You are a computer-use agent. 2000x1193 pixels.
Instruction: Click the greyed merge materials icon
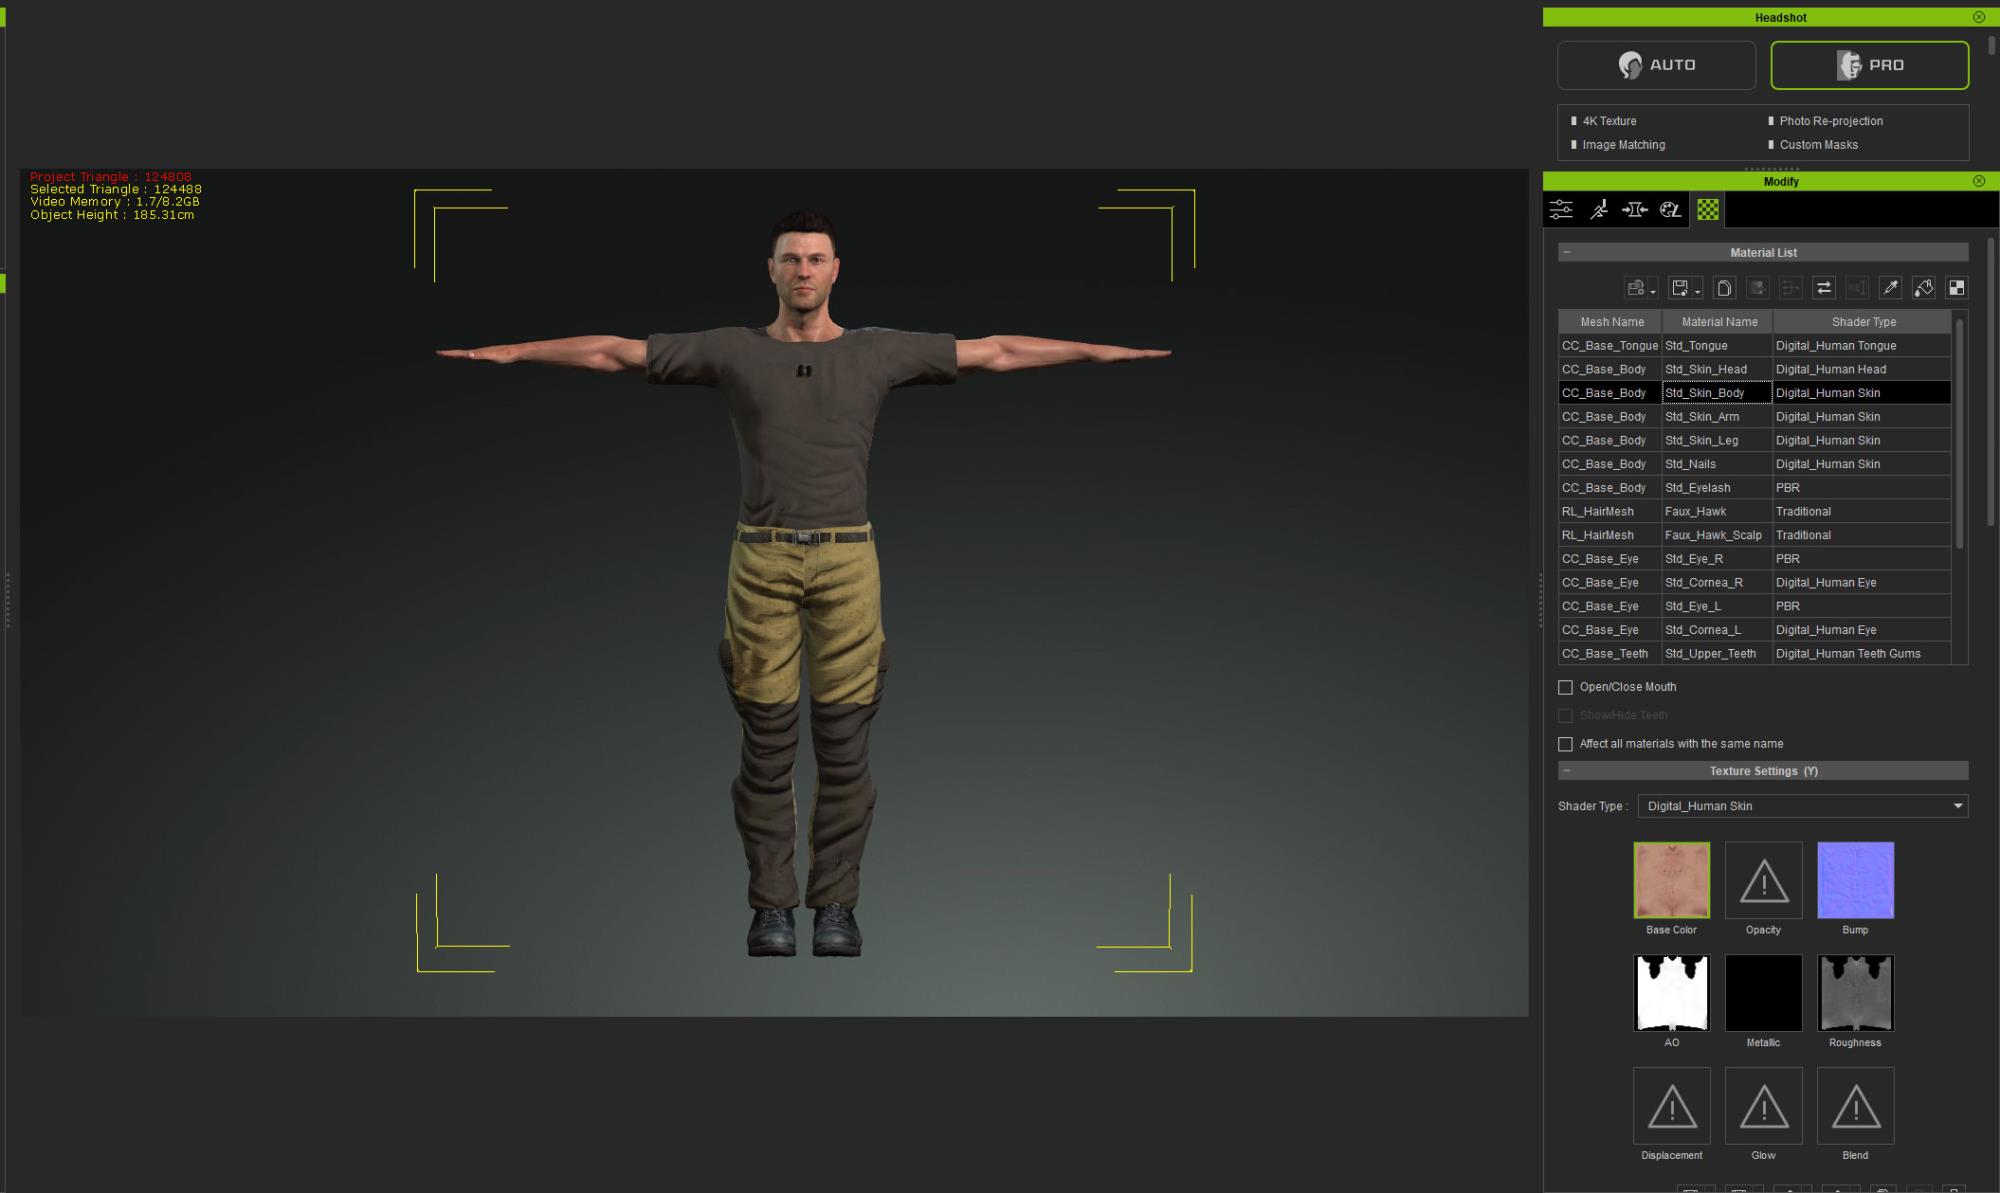[1790, 288]
